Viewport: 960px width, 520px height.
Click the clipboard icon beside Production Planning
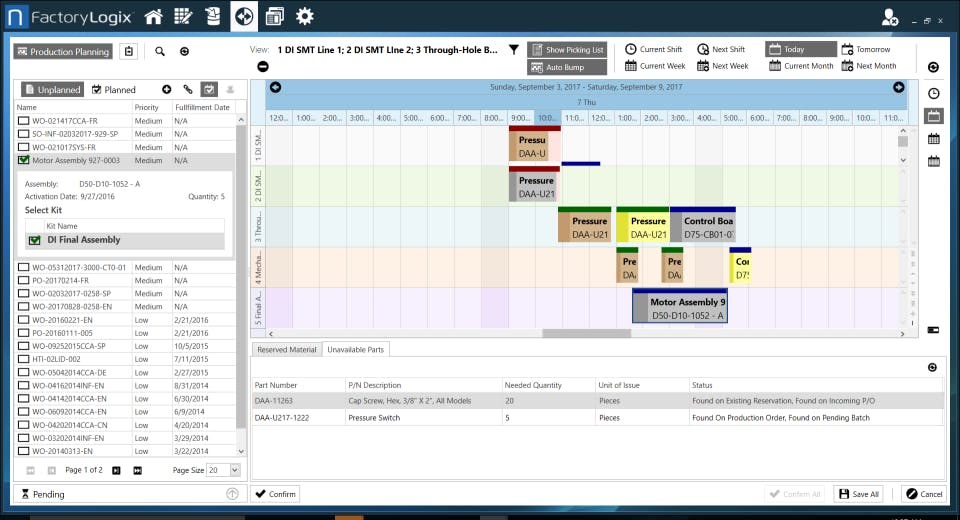tap(129, 51)
